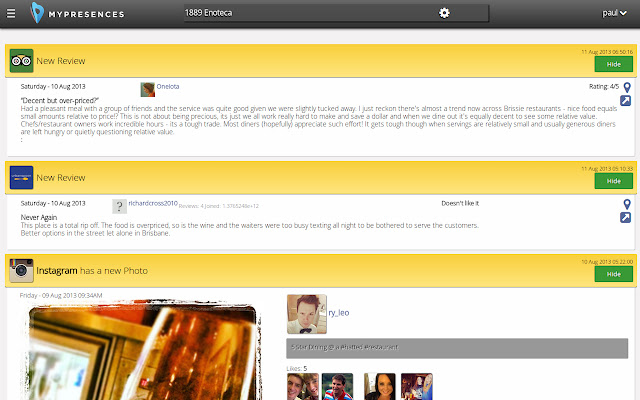The height and width of the screenshot is (400, 640).
Task: Open settings gear next to 1889 Enoteca
Action: tap(445, 13)
